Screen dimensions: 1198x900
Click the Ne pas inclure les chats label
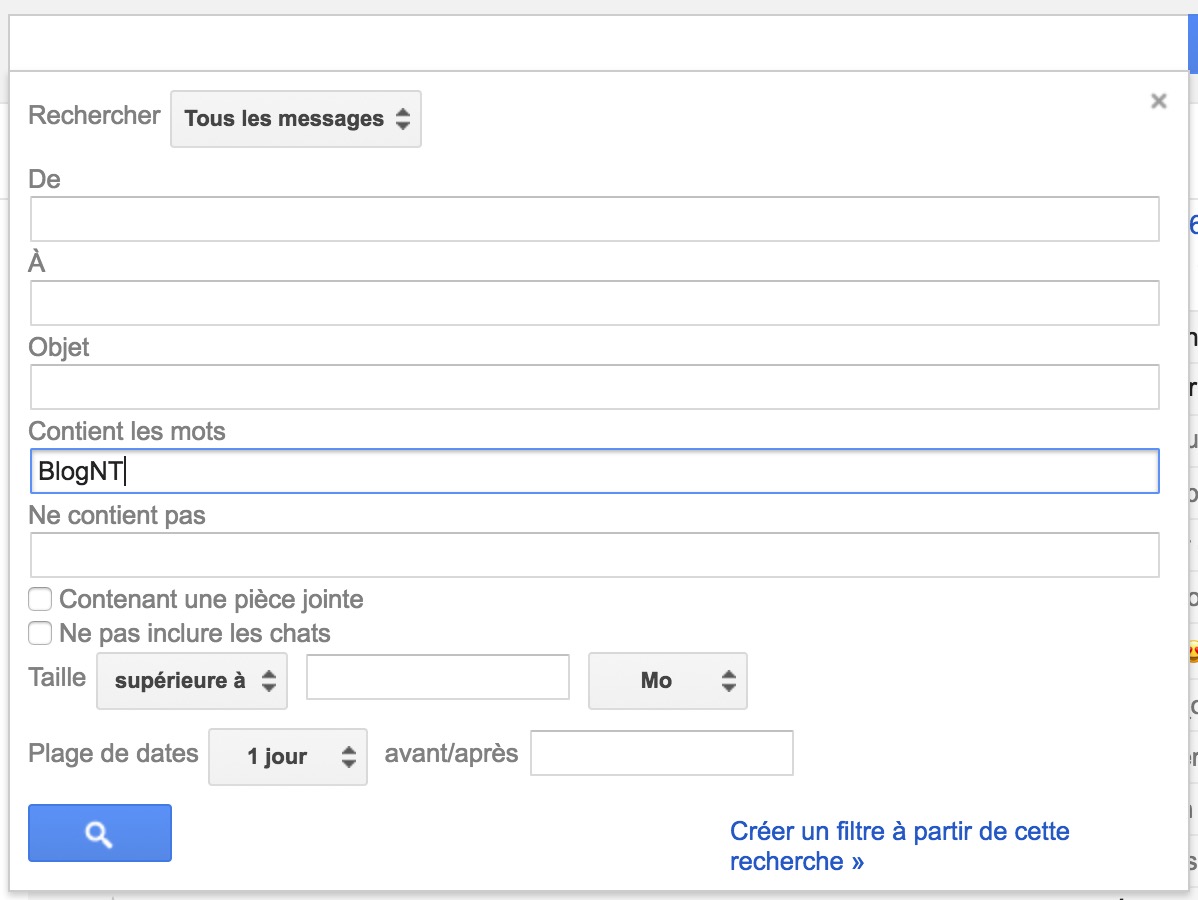[x=194, y=633]
